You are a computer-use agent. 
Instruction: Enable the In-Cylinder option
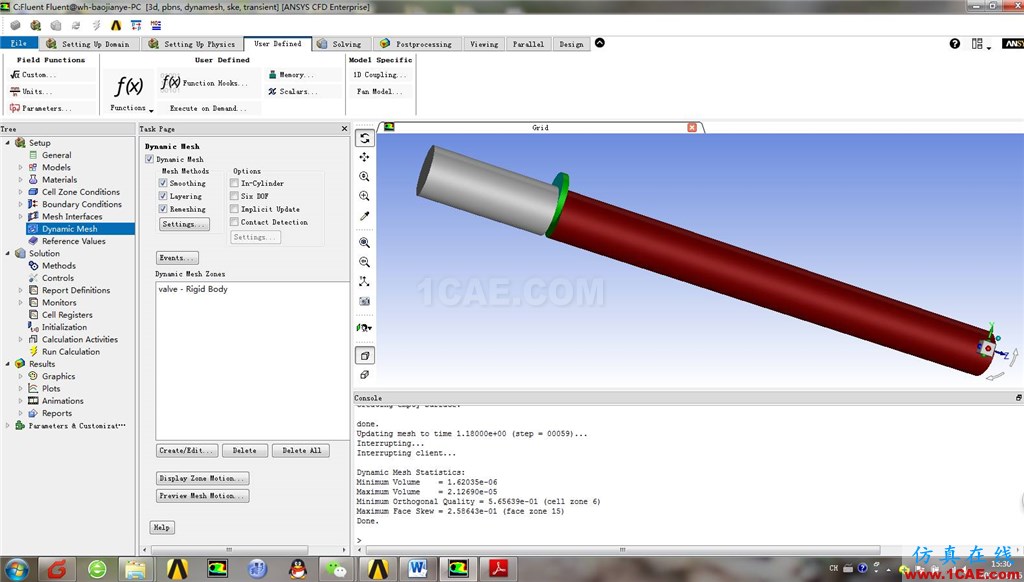[234, 184]
